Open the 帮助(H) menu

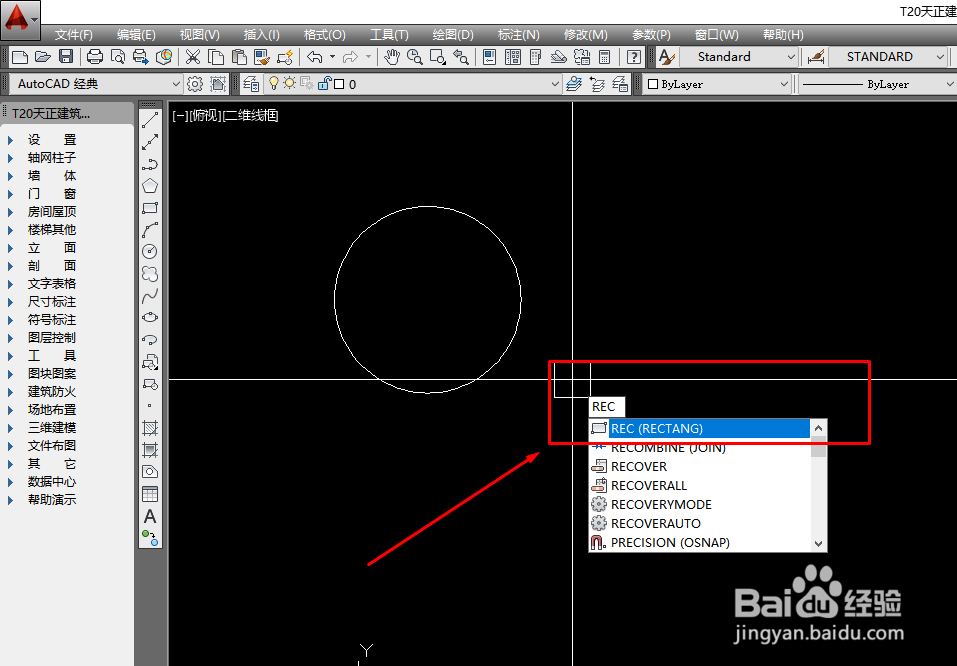coord(784,35)
